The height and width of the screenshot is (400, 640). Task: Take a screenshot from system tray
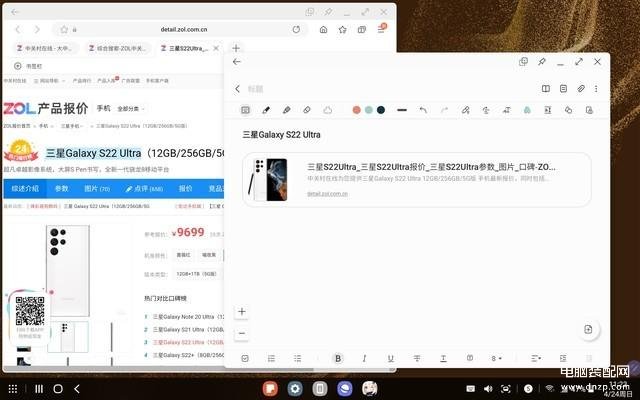click(506, 389)
